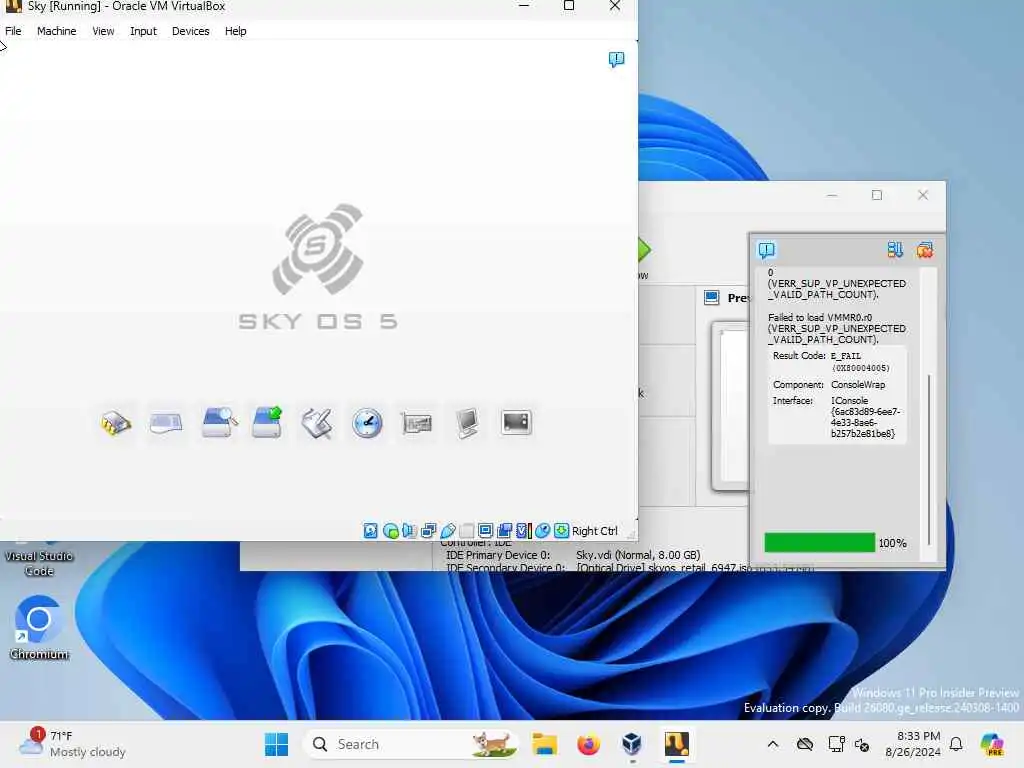Viewport: 1024px width, 768px height.
Task: Select the E_FAIL result code text
Action: pos(846,356)
